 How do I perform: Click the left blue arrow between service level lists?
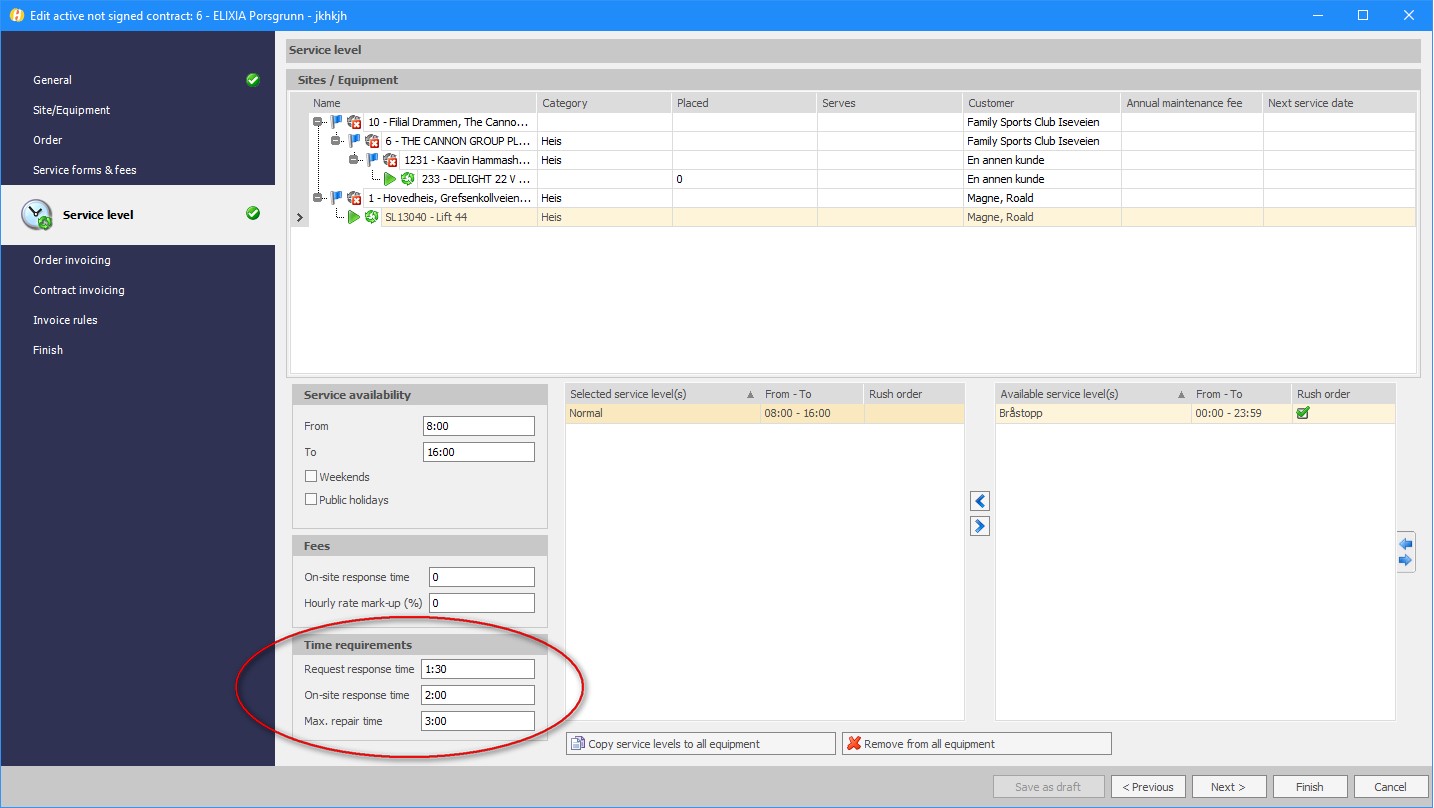[x=980, y=501]
